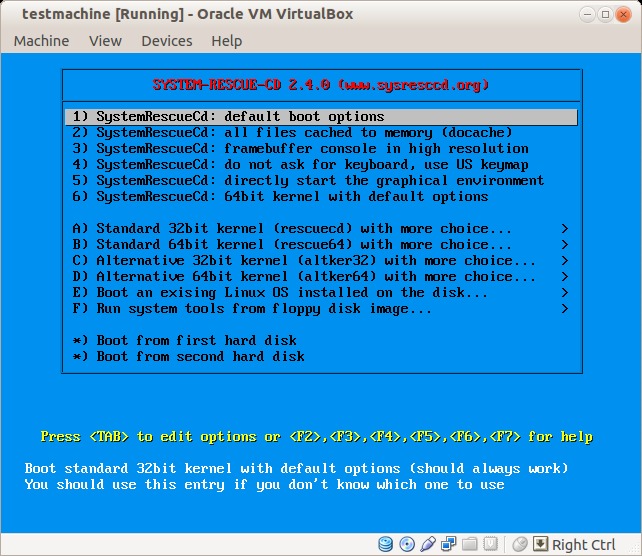Image resolution: width=642 pixels, height=556 pixels.
Task: Click the Right Ctrl host key label
Action: pos(583,545)
